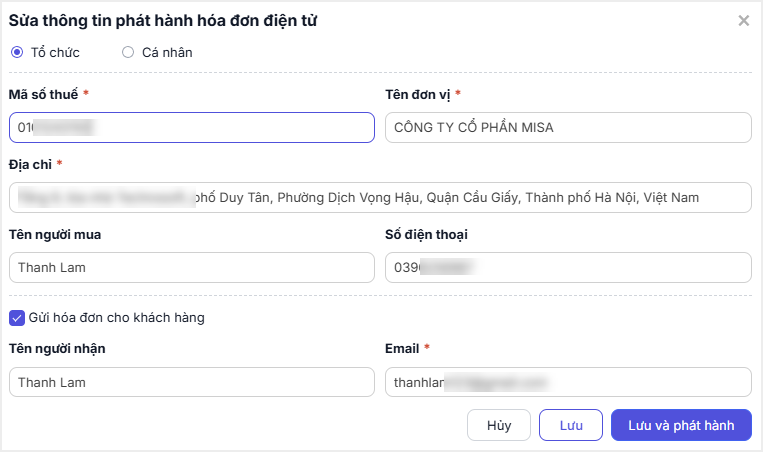Uncheck "Gửi hóa đơn cho khách hàng" checkbox
This screenshot has width=763, height=452.
click(x=17, y=318)
